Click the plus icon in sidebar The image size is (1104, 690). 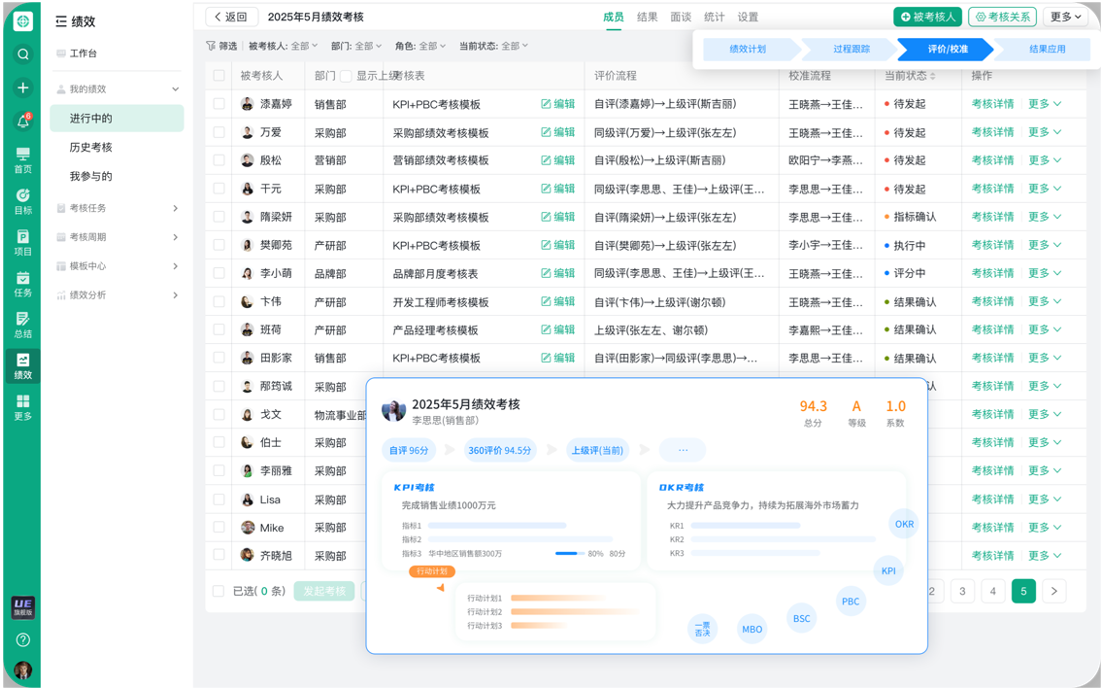point(23,88)
